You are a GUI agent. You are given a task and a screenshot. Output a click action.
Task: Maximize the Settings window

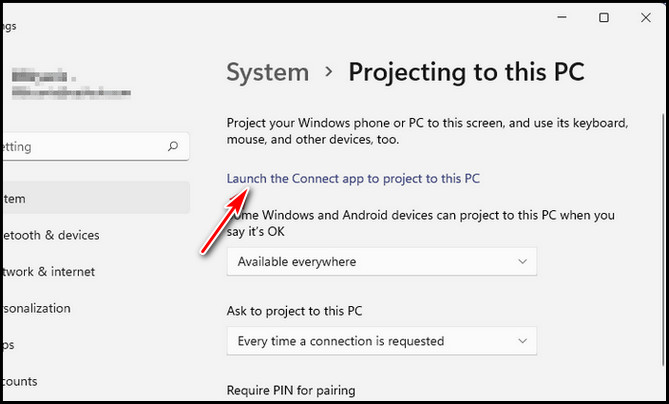click(x=604, y=17)
